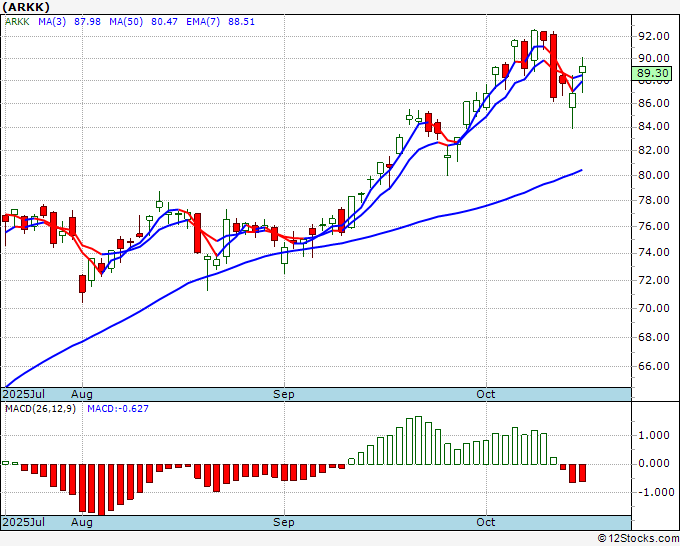The image size is (680, 546).
Task: Click the Sep label on MACD axis
Action: [x=284, y=522]
